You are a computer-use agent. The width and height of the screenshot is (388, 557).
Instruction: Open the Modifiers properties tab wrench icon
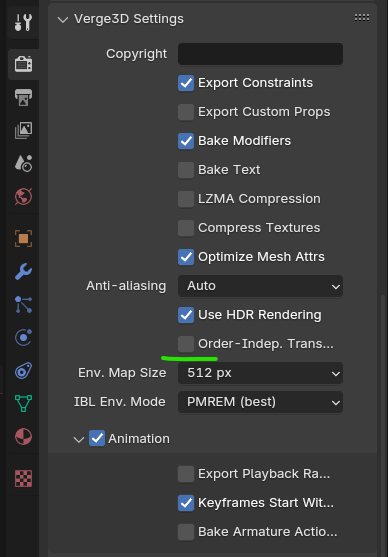(x=23, y=272)
